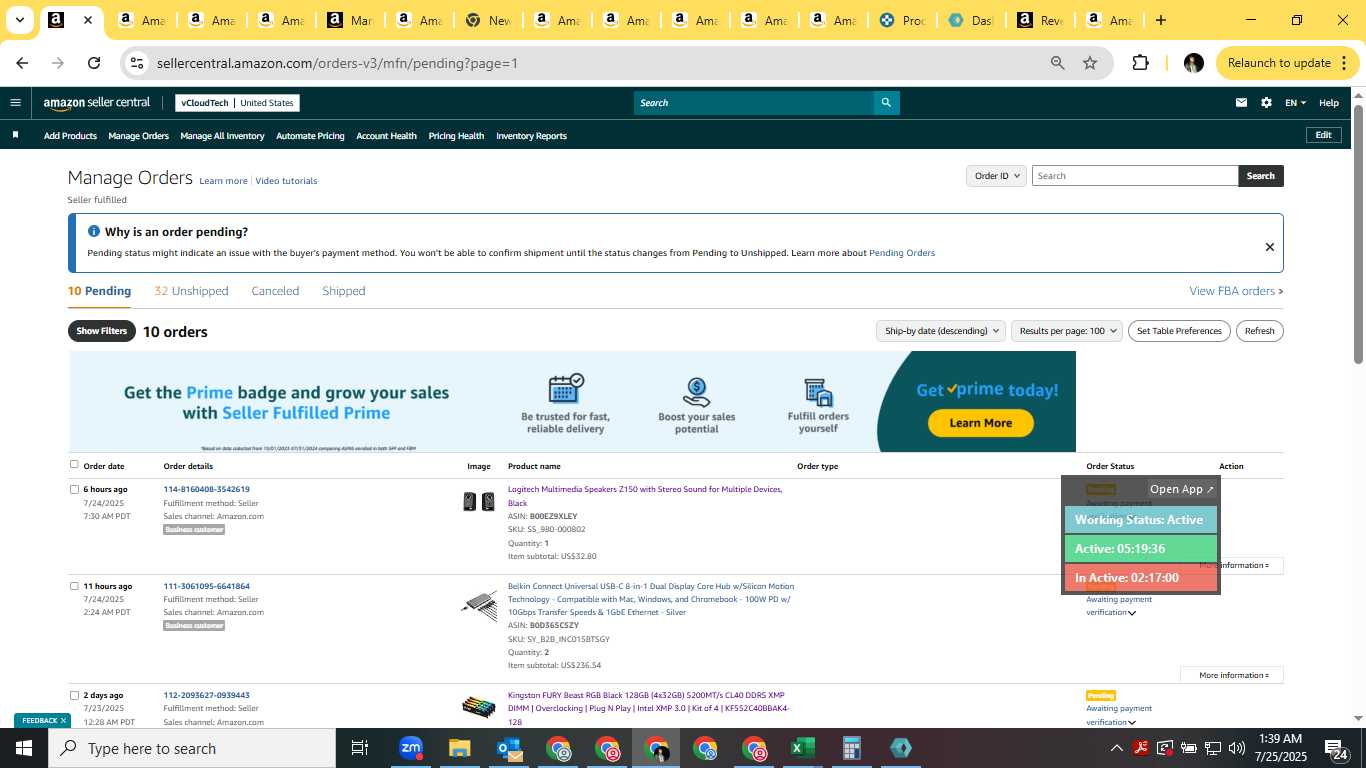Screen dimensions: 1366x768
Task: Open the mail messages icon
Action: (1241, 102)
